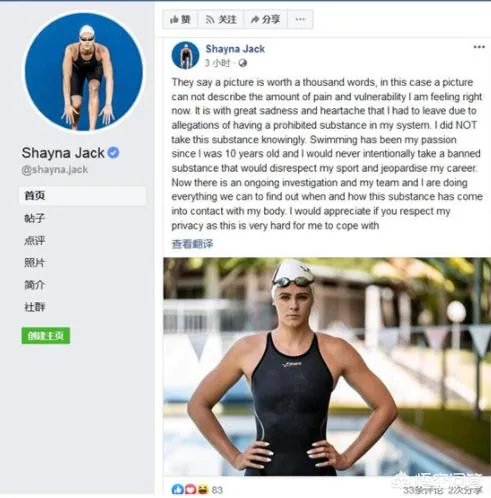Click 查看翻译 to translate post
The image size is (491, 498).
pos(192,244)
